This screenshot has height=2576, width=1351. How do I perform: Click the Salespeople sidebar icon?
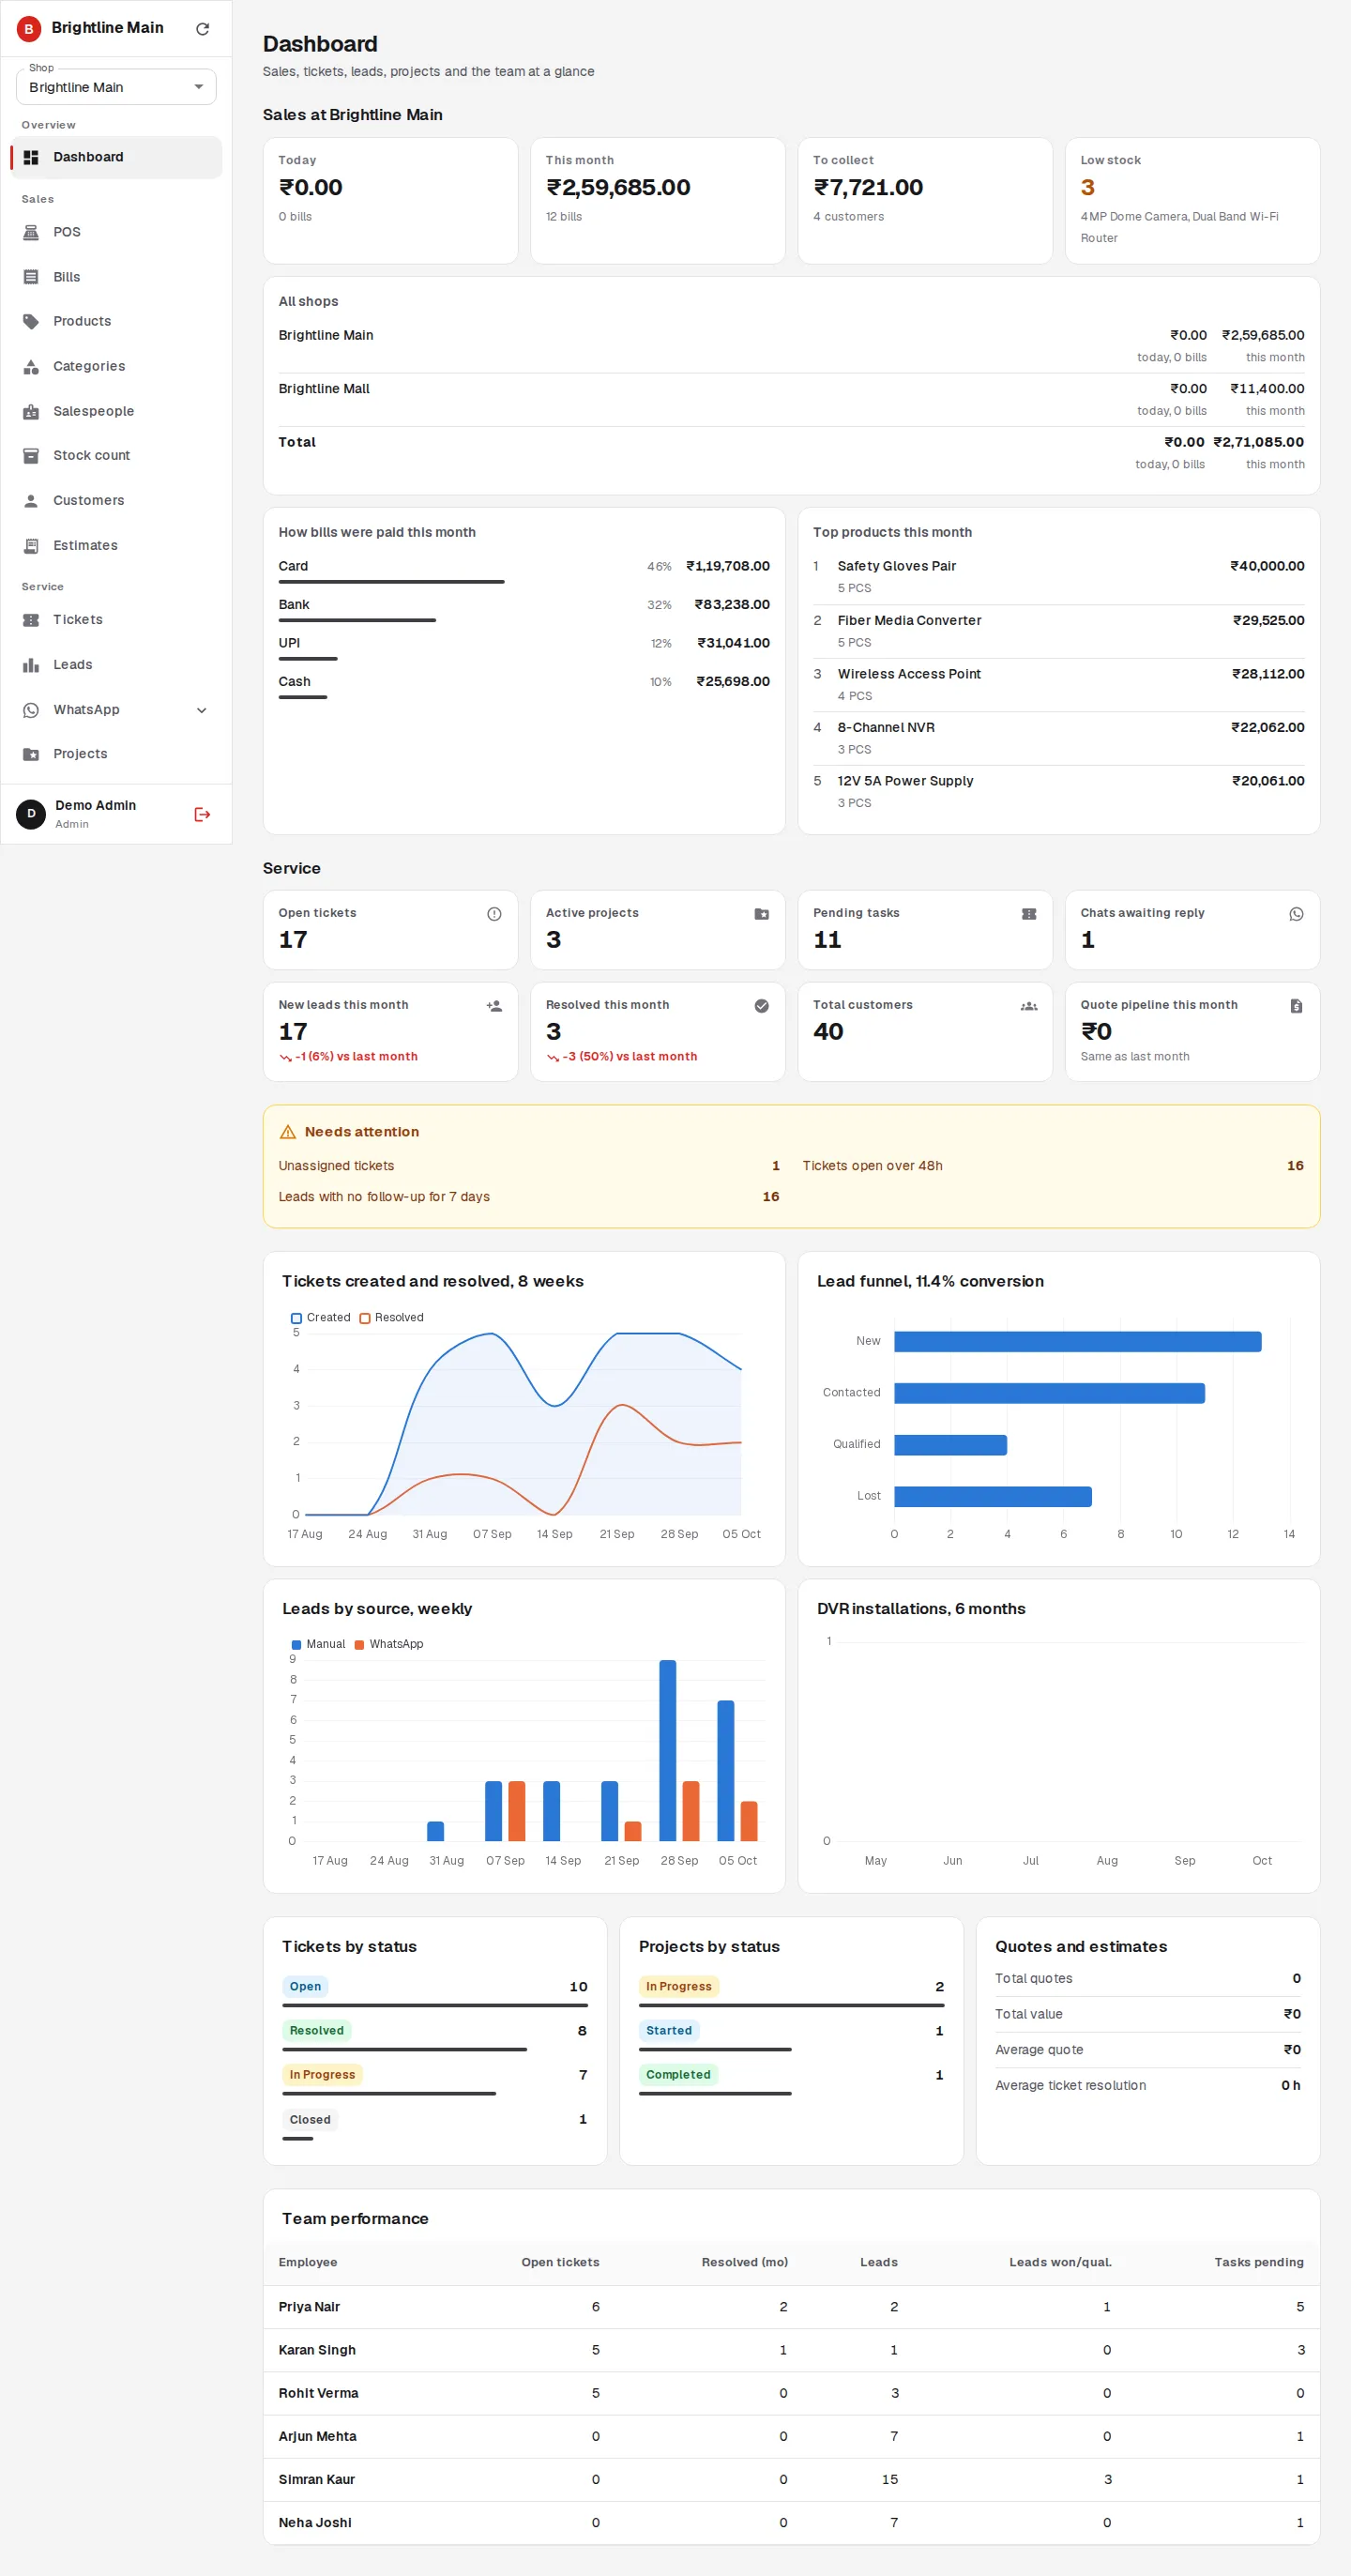point(31,411)
